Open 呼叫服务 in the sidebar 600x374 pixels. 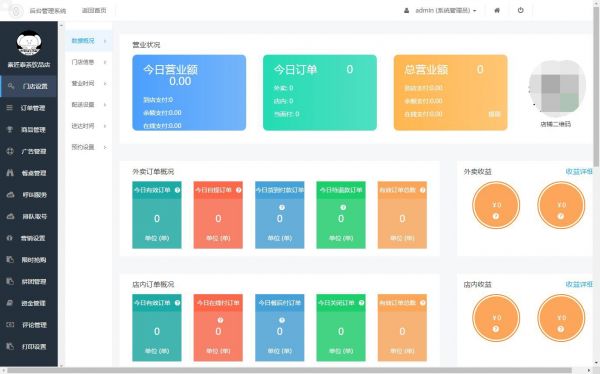tap(29, 195)
